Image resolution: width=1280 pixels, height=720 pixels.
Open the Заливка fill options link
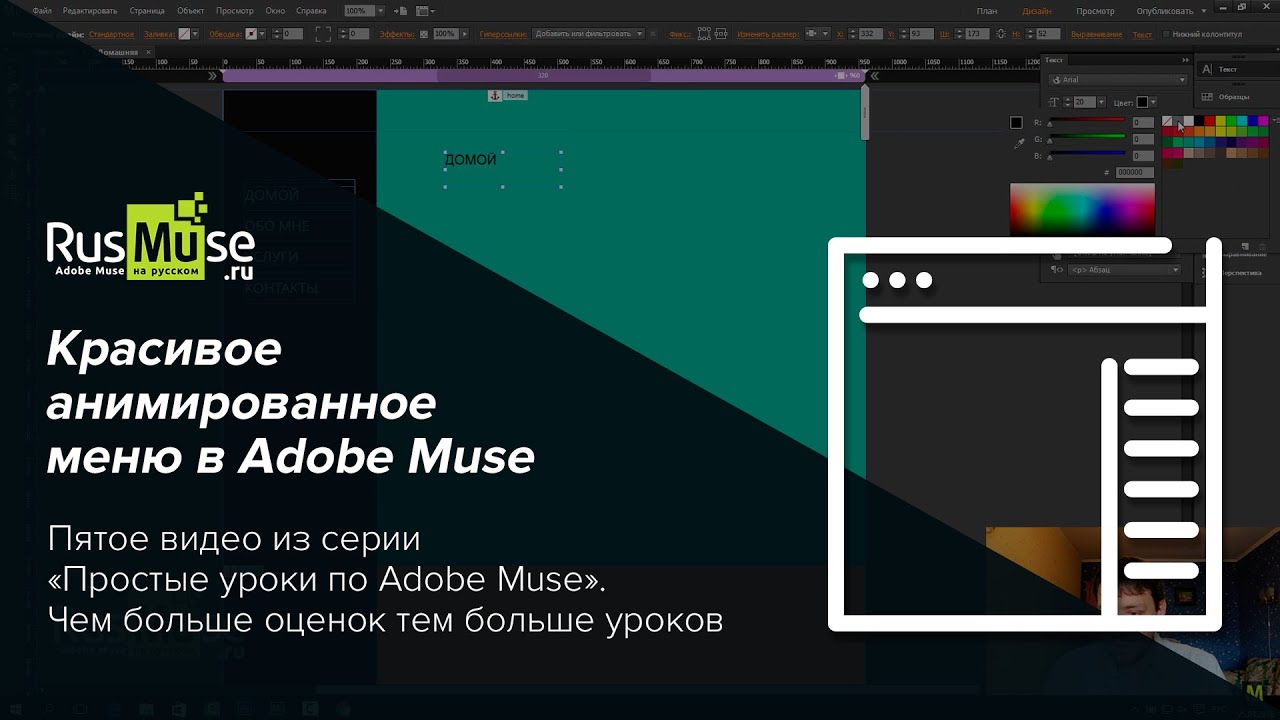[x=159, y=34]
